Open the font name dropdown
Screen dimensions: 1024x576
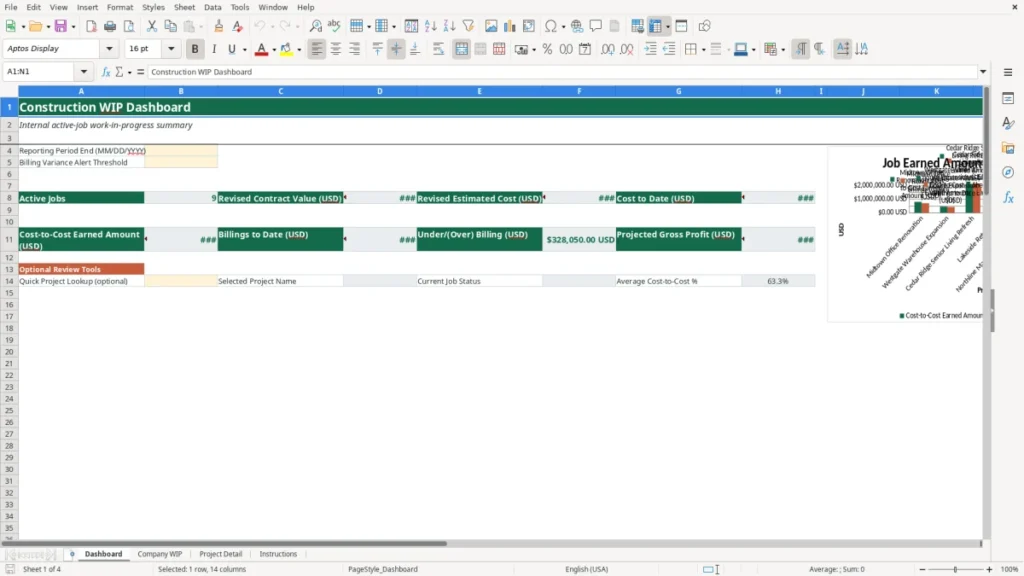tap(109, 49)
